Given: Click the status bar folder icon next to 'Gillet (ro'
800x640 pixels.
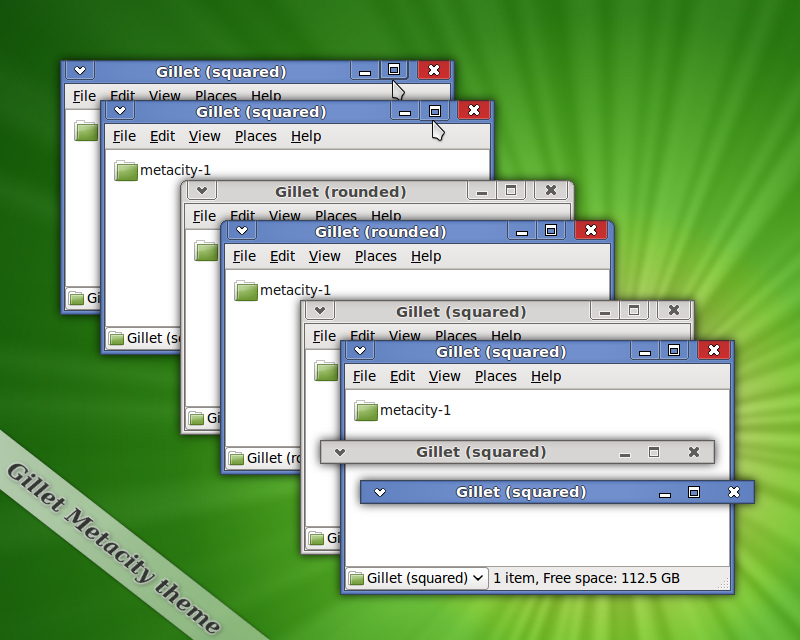Looking at the screenshot, I should tap(236, 458).
